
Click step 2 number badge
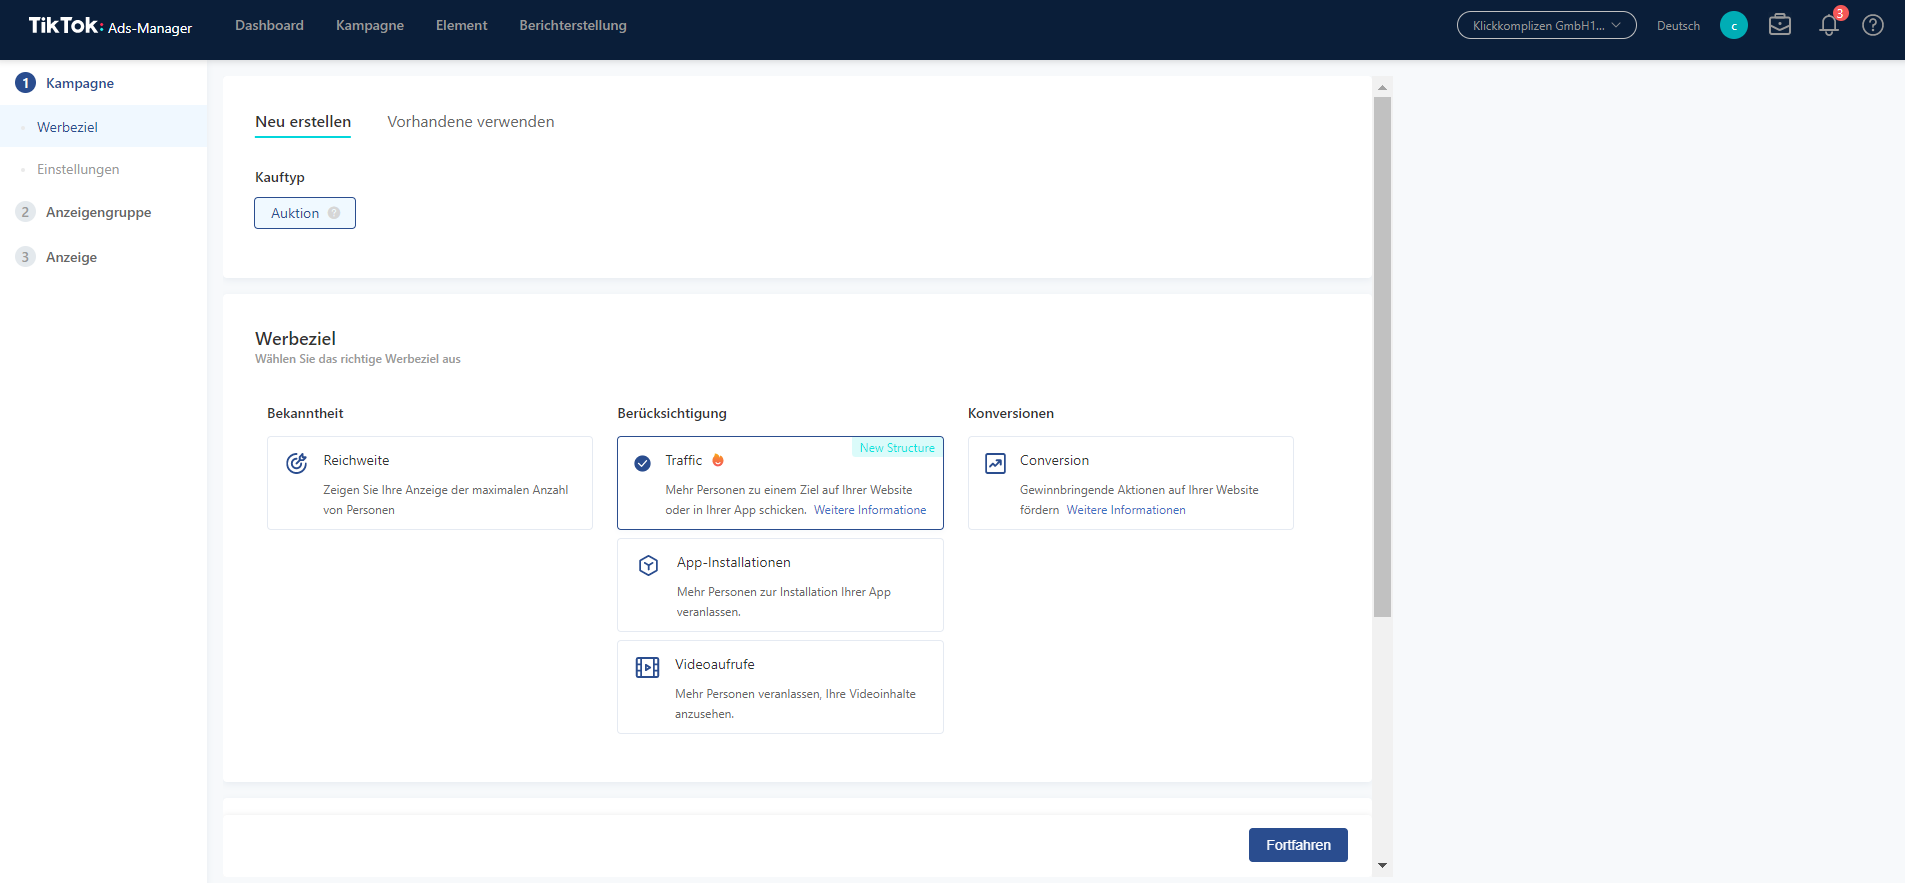point(26,212)
